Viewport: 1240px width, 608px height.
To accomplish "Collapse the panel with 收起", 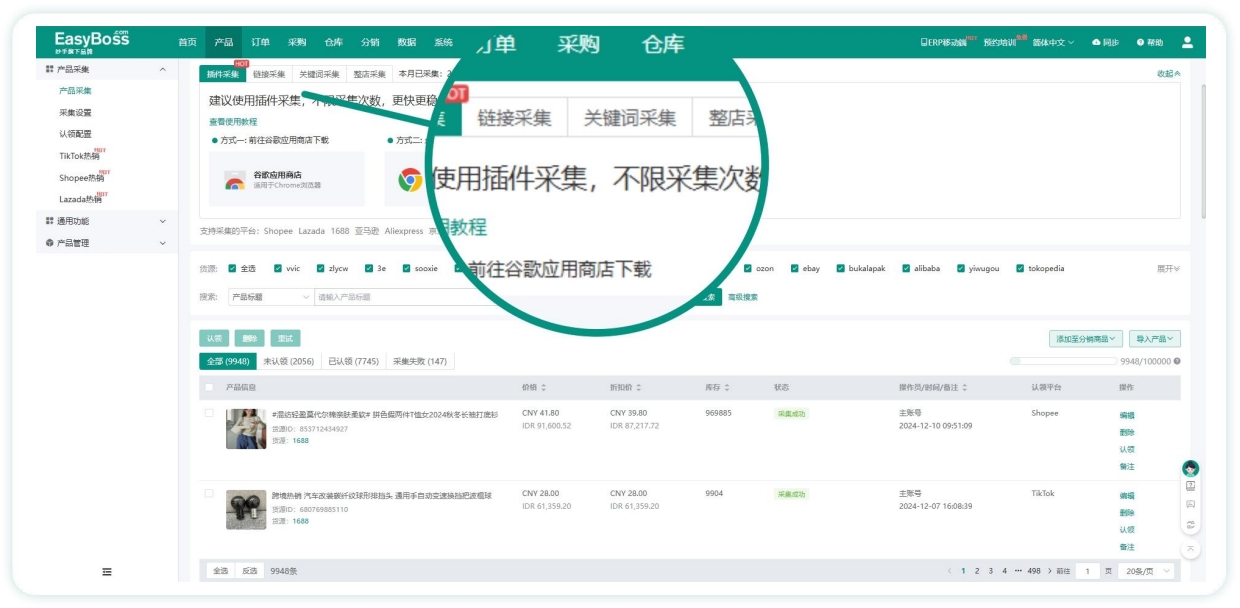I will [1168, 74].
